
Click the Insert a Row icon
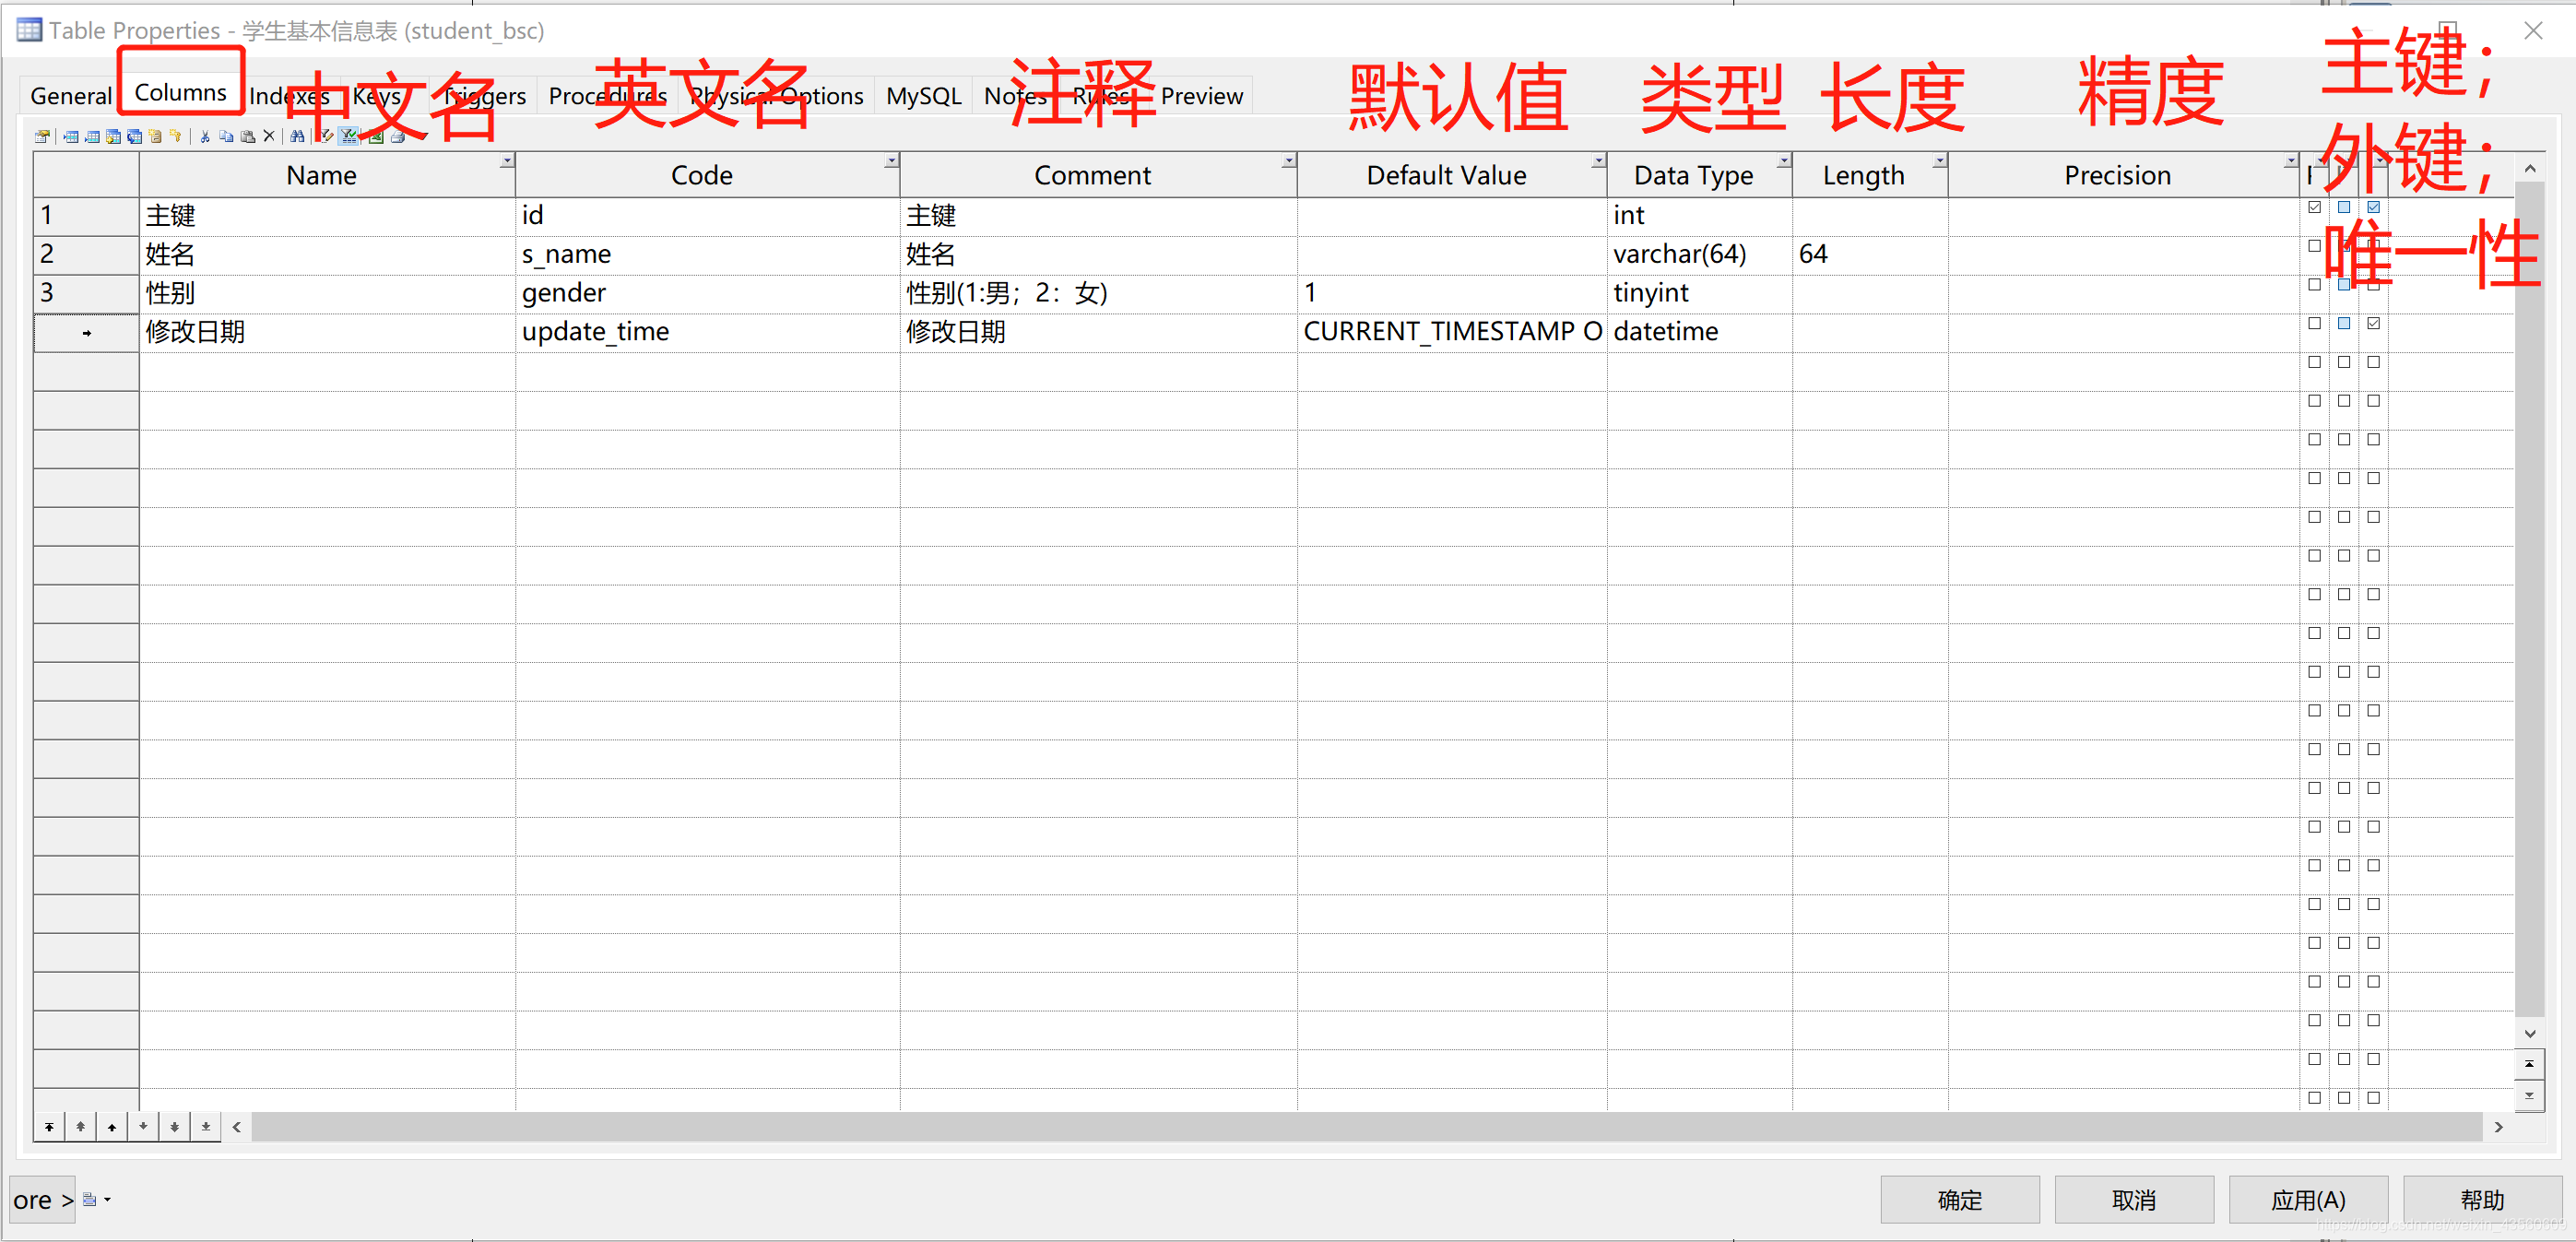pos(71,137)
